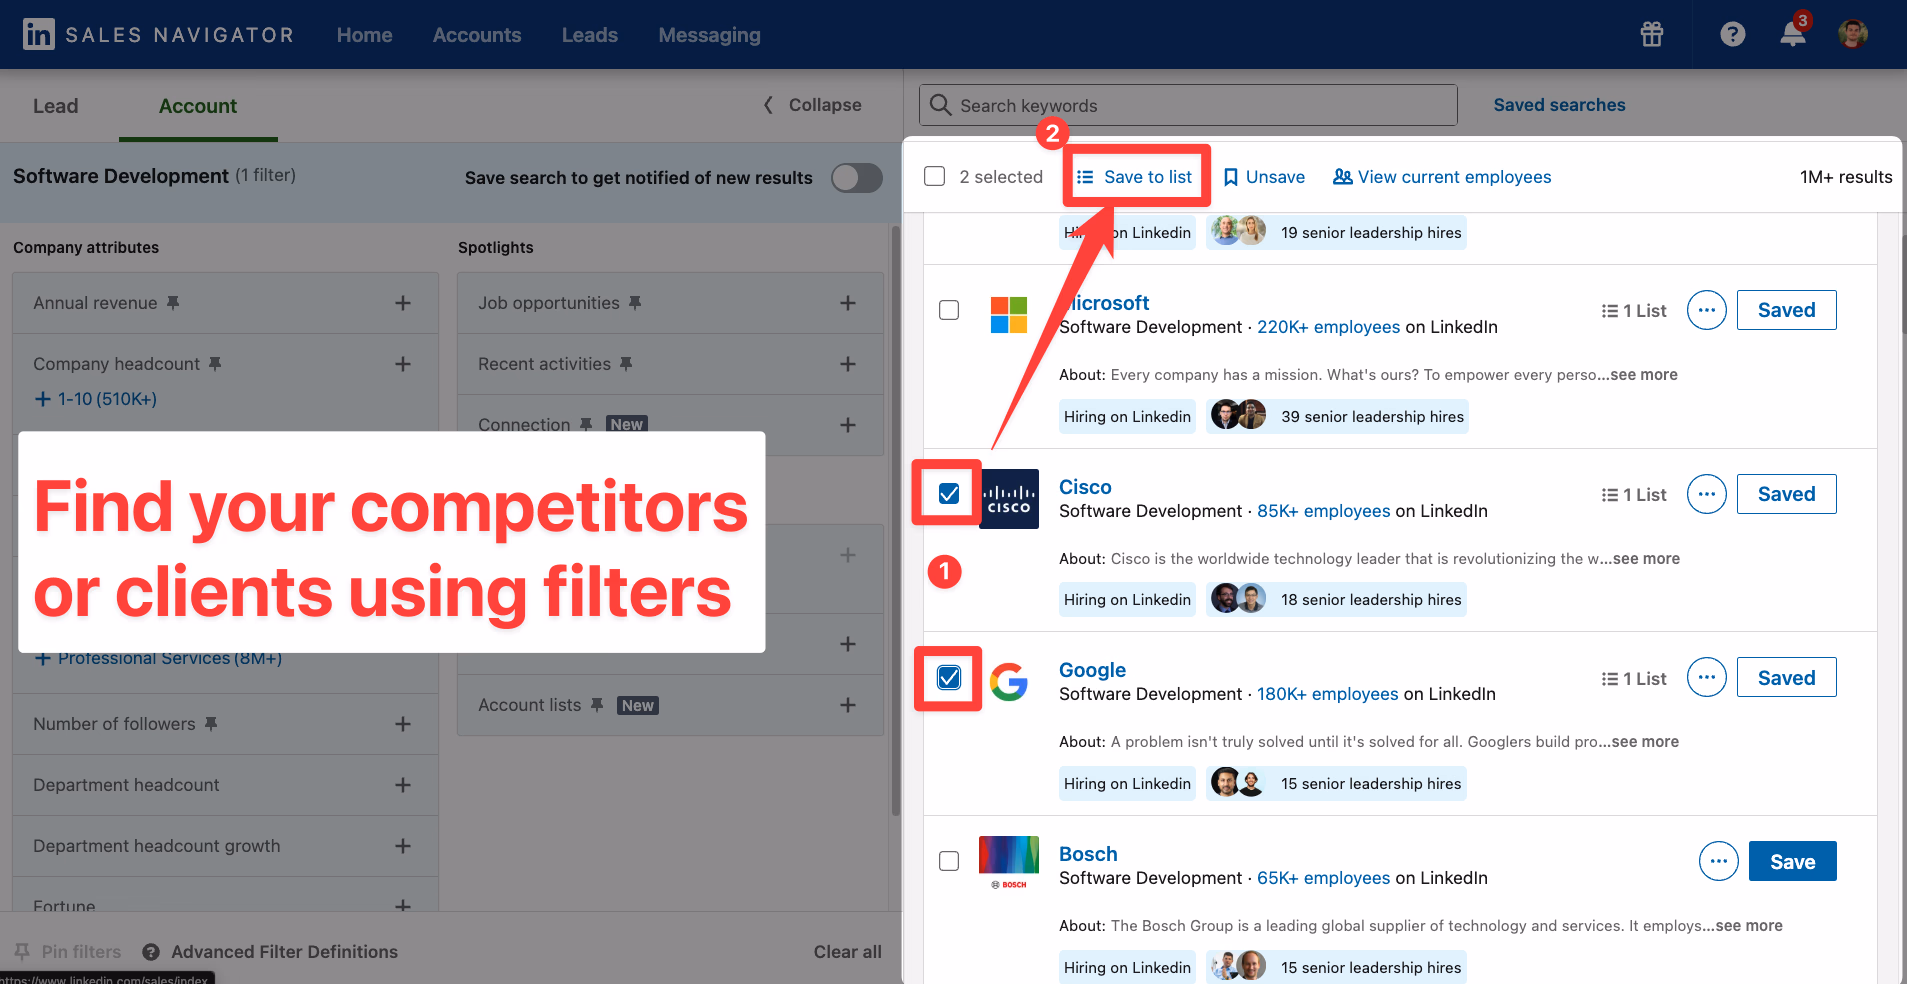Add 1-10 headcount filter option
Image resolution: width=1907 pixels, height=984 pixels.
[x=96, y=399]
